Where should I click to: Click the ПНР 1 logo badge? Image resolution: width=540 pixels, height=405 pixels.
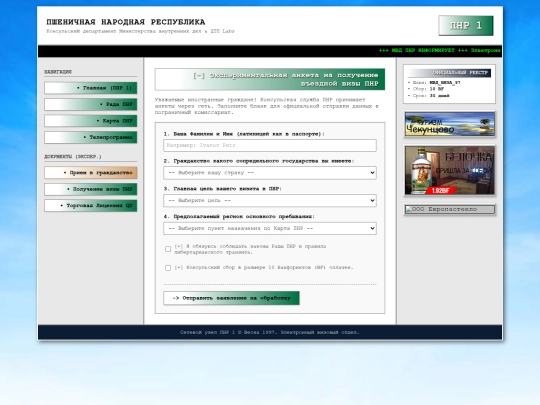pos(466,25)
